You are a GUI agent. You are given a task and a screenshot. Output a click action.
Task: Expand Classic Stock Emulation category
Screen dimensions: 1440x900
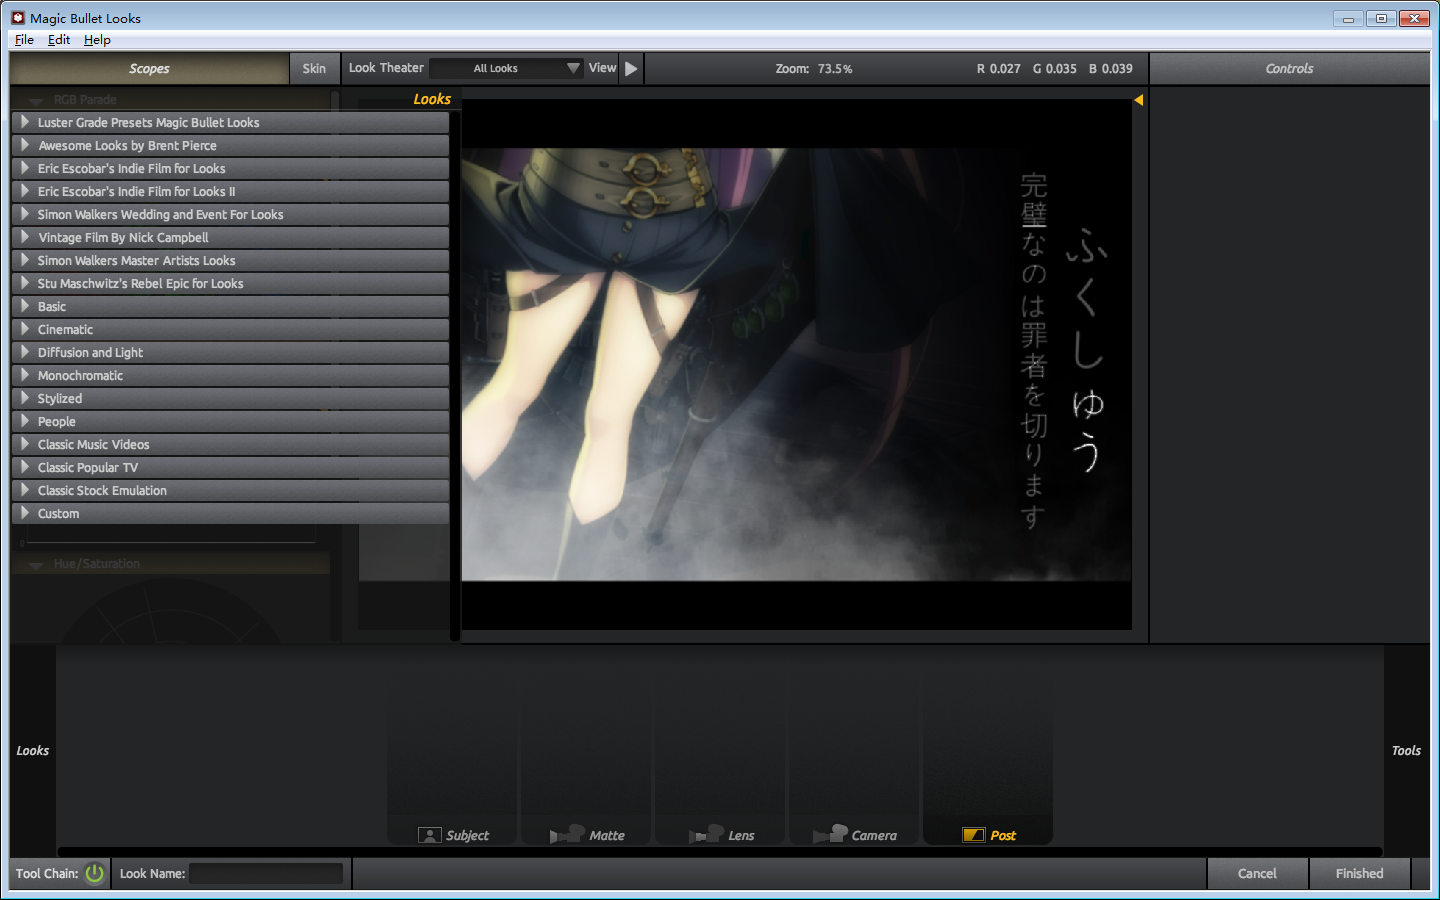tap(230, 490)
